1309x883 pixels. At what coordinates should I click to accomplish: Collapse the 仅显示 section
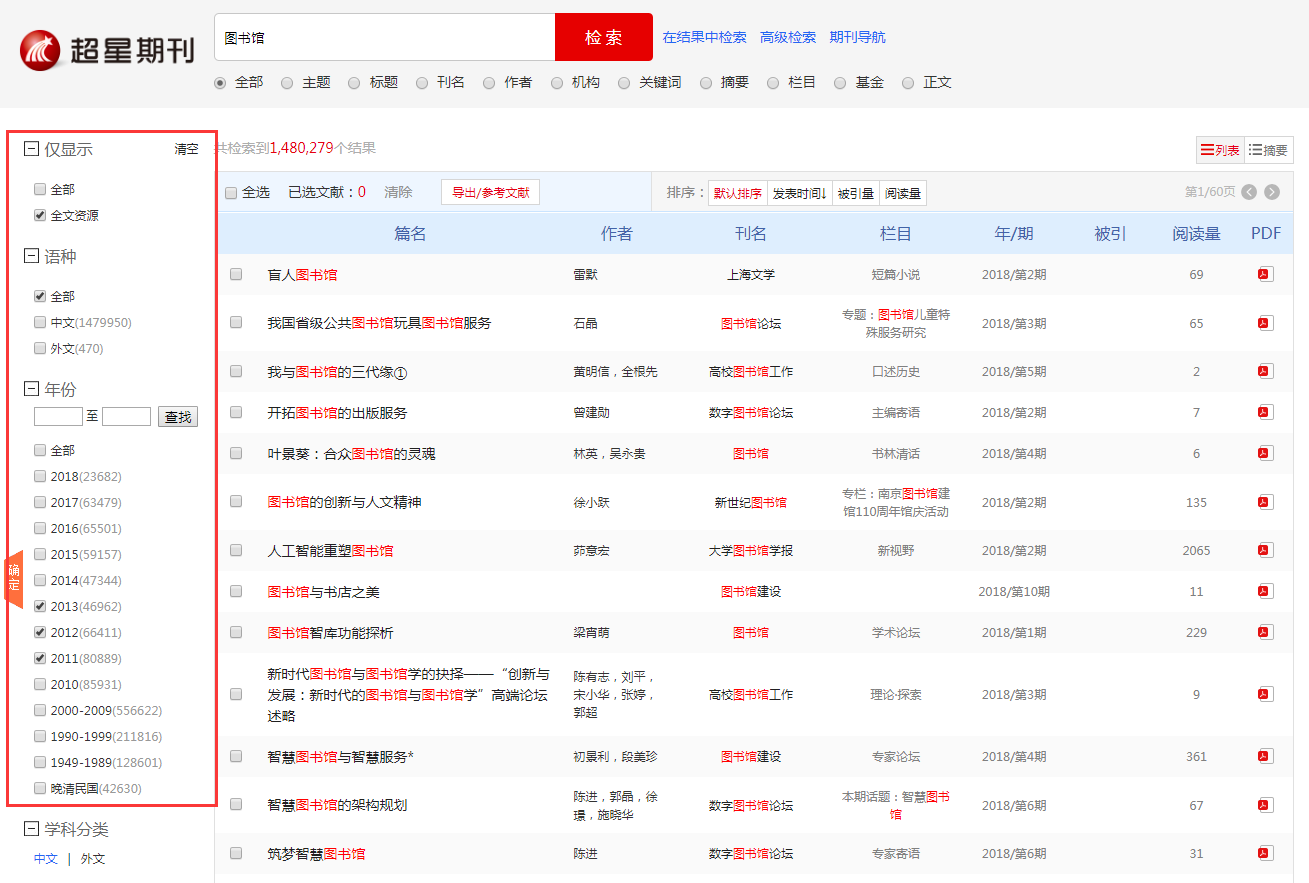point(30,147)
